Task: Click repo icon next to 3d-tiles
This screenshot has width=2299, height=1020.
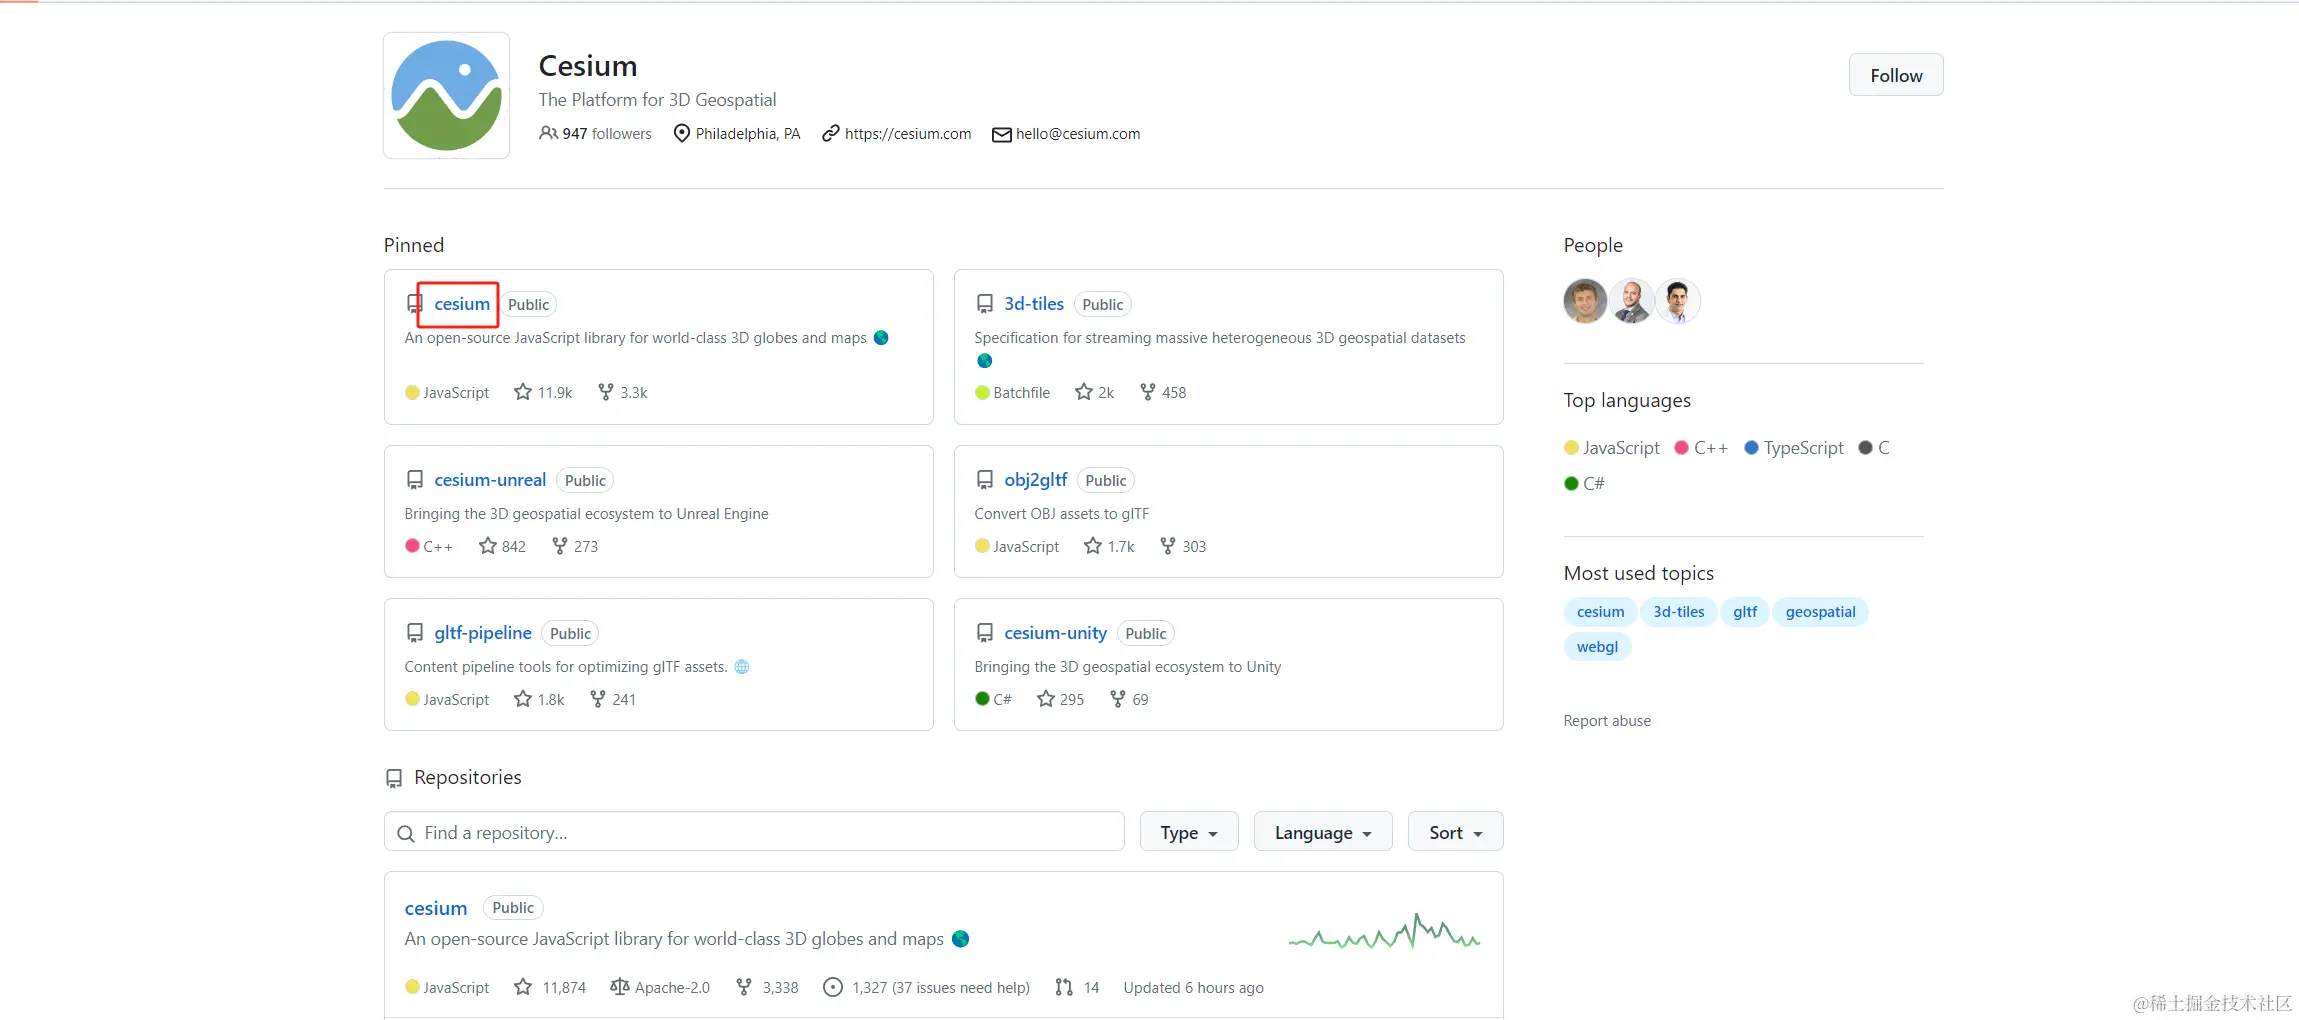Action: pyautogui.click(x=985, y=304)
